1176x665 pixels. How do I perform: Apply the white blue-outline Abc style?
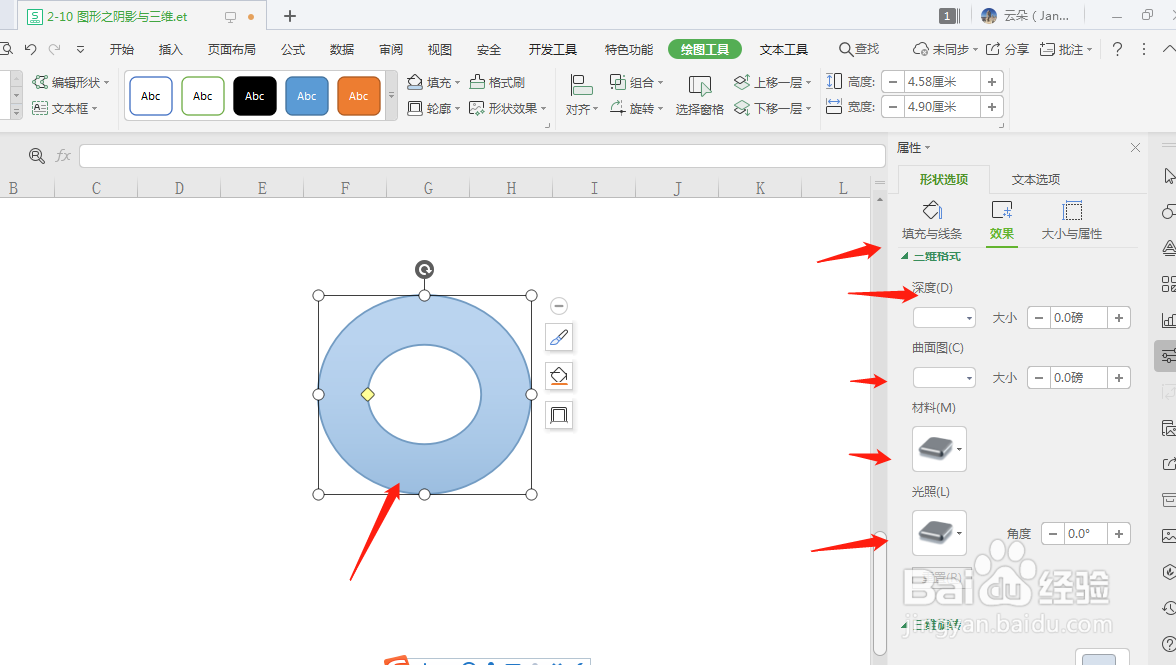tap(151, 96)
